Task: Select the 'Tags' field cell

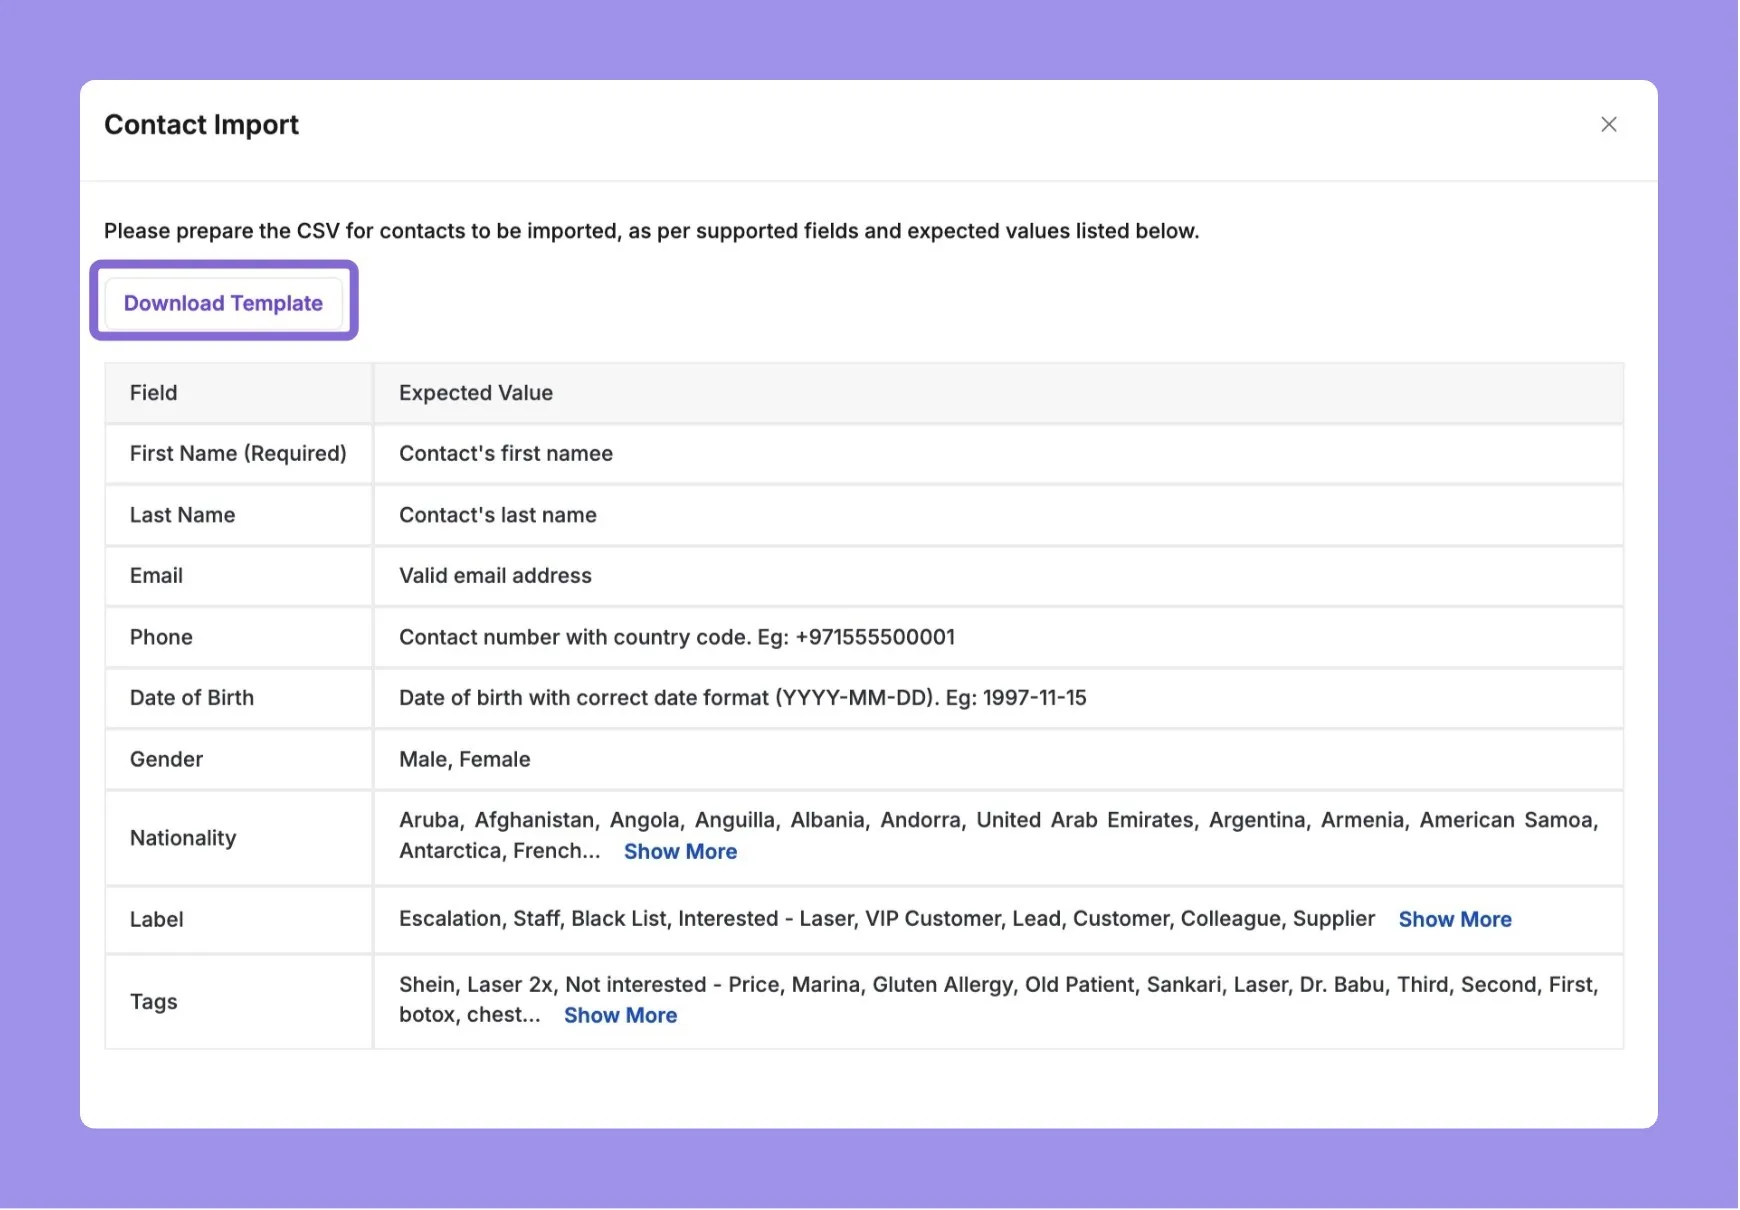Action: (239, 1001)
